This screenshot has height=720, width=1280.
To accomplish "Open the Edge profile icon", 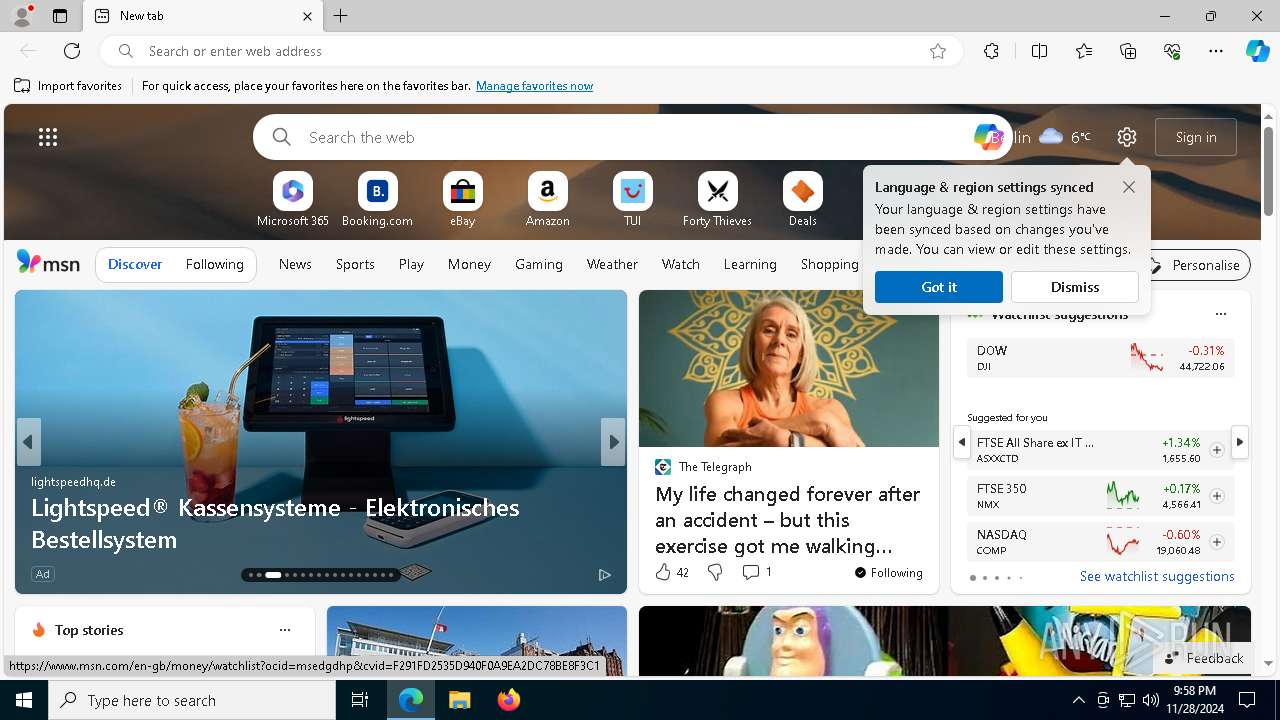I will click(21, 16).
